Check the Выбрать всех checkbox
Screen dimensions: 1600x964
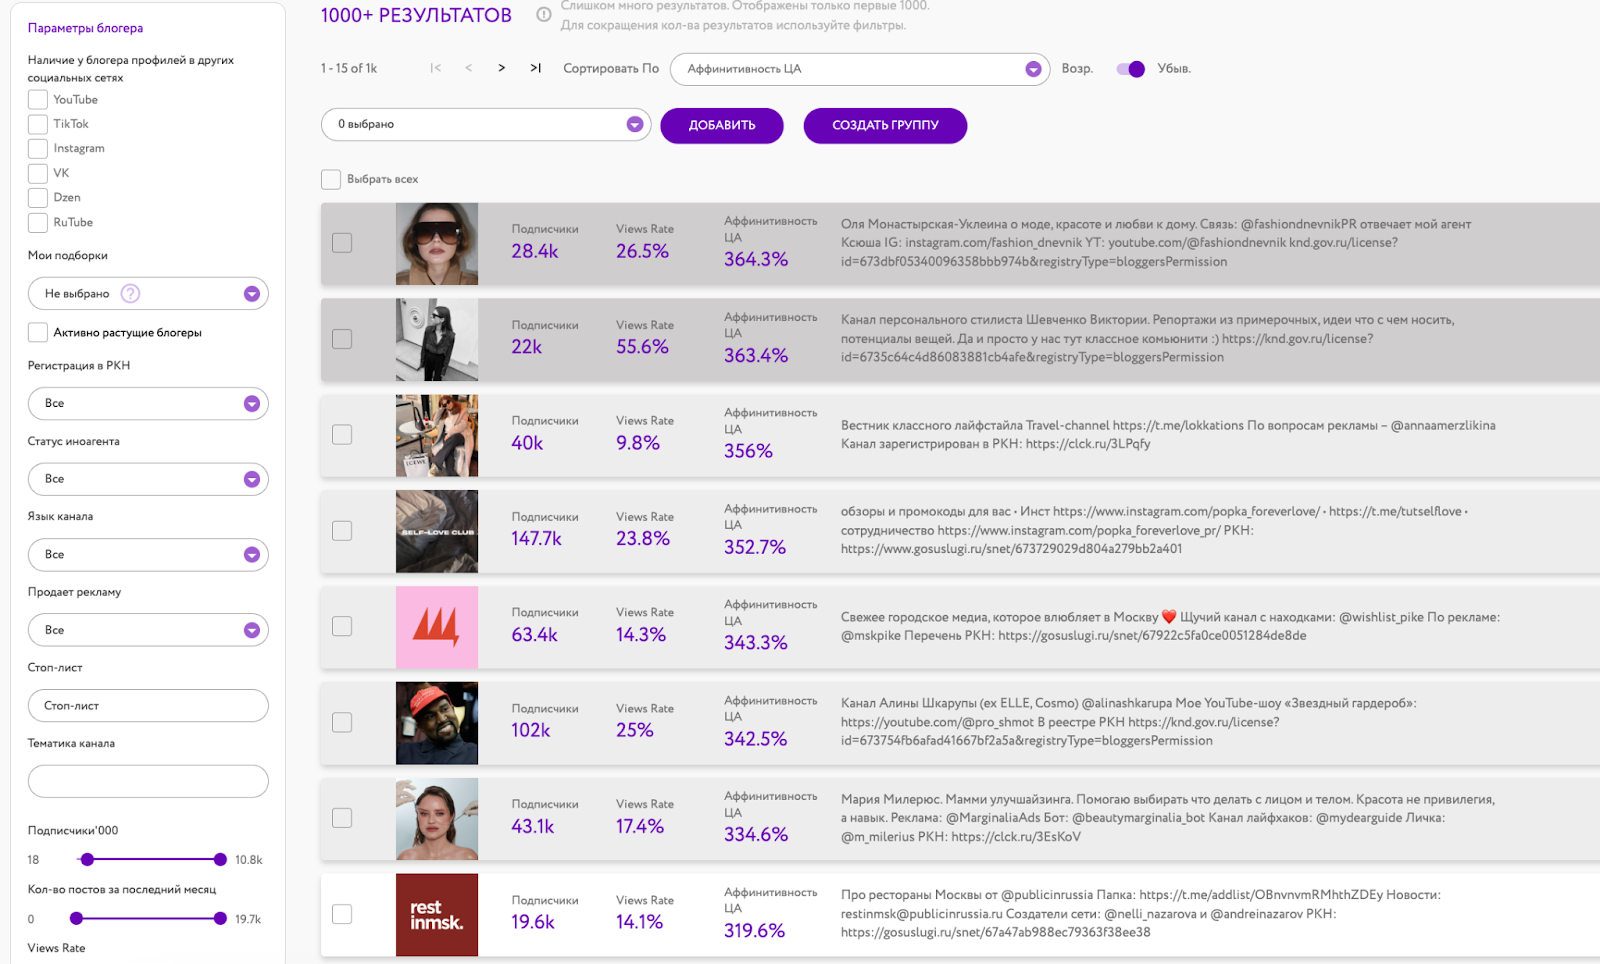pos(331,180)
